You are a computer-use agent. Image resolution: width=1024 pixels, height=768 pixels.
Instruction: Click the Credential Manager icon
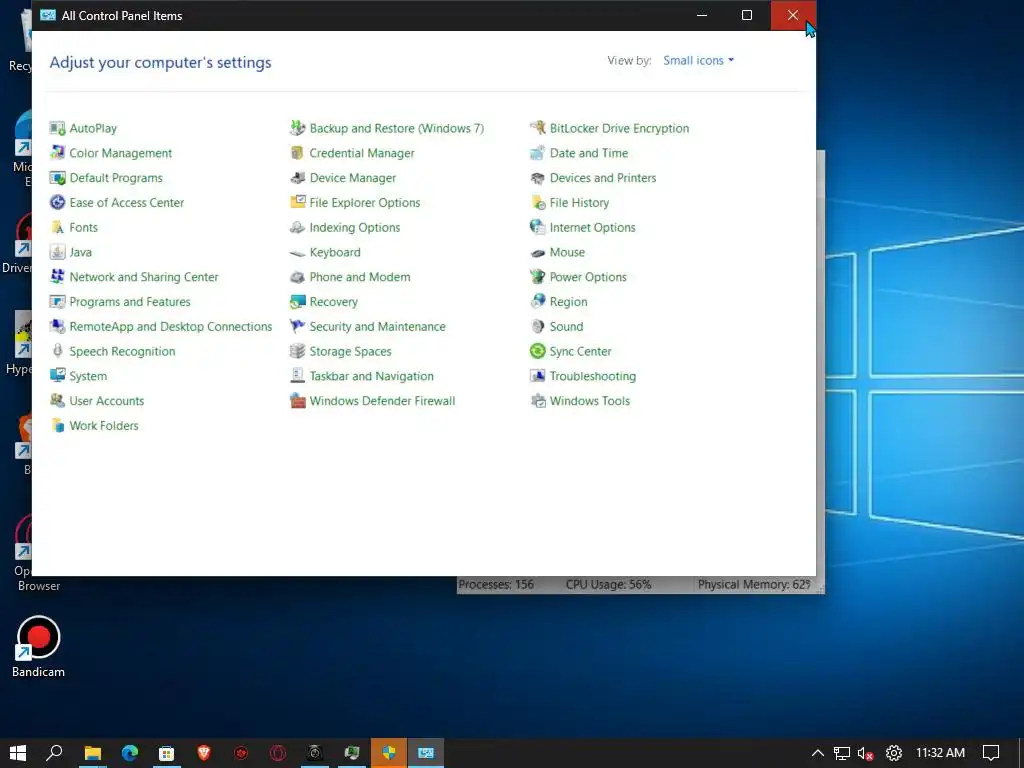point(298,153)
